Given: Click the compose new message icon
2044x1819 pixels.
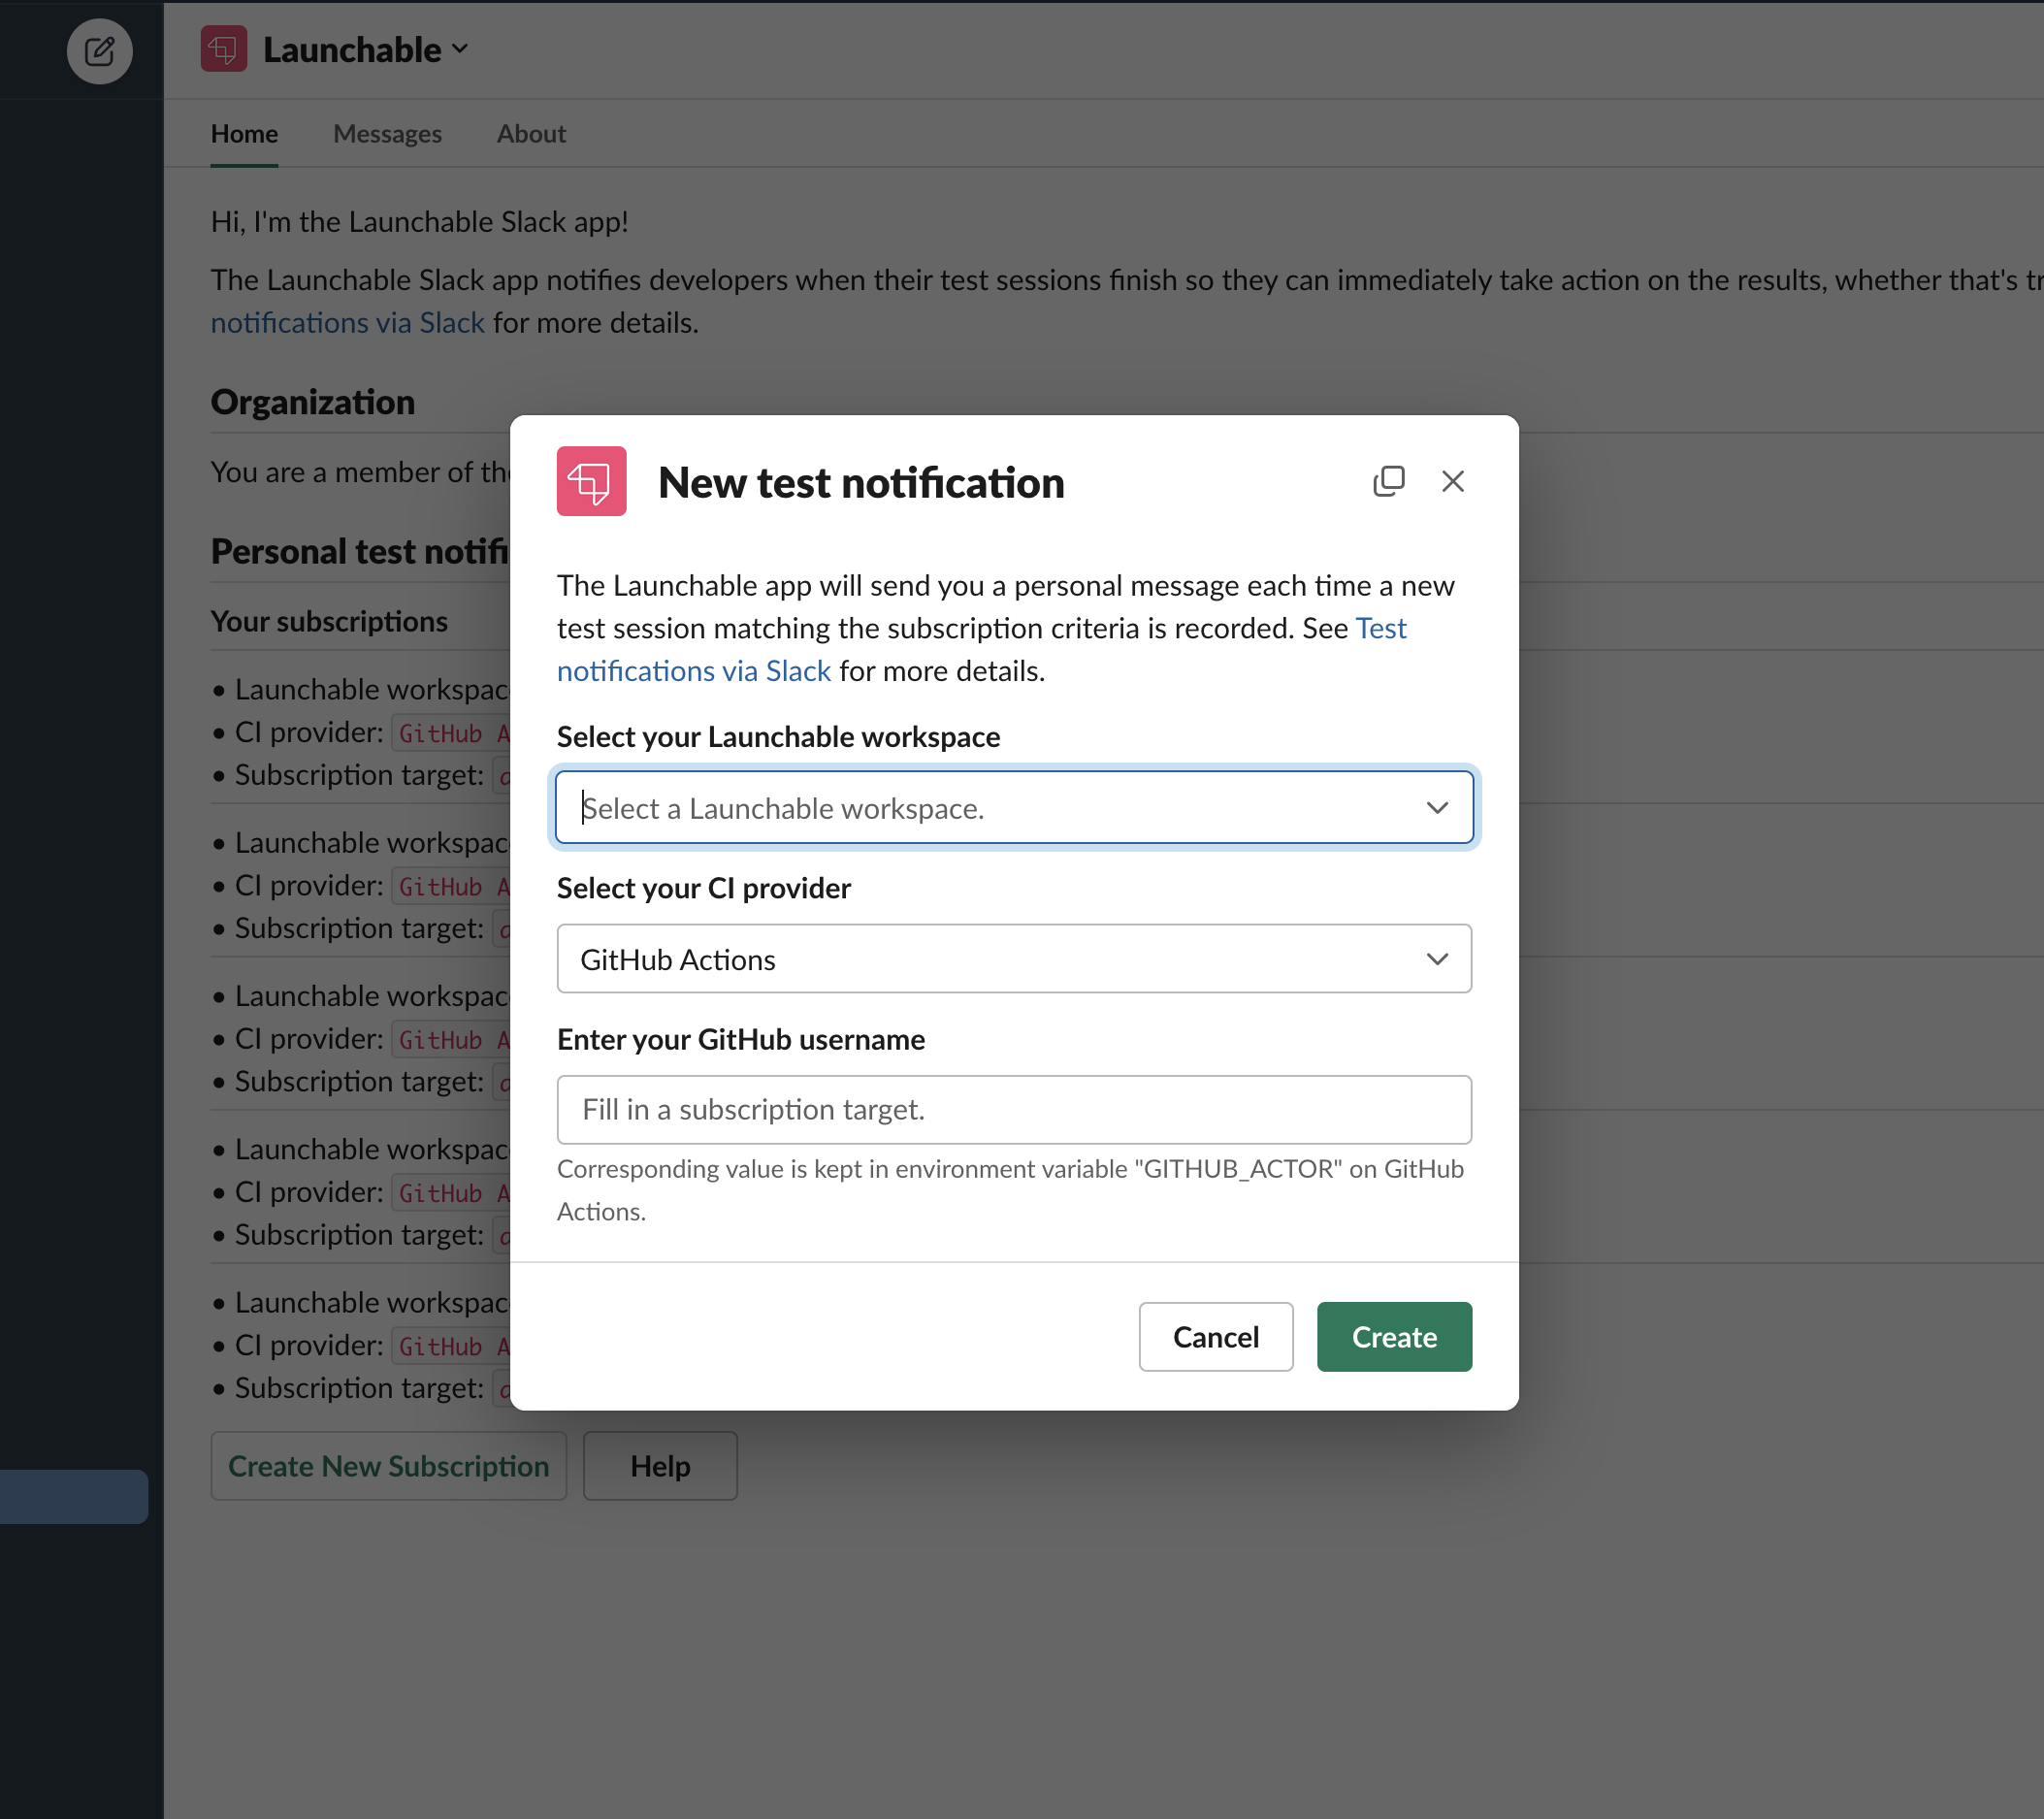Looking at the screenshot, I should coord(99,51).
